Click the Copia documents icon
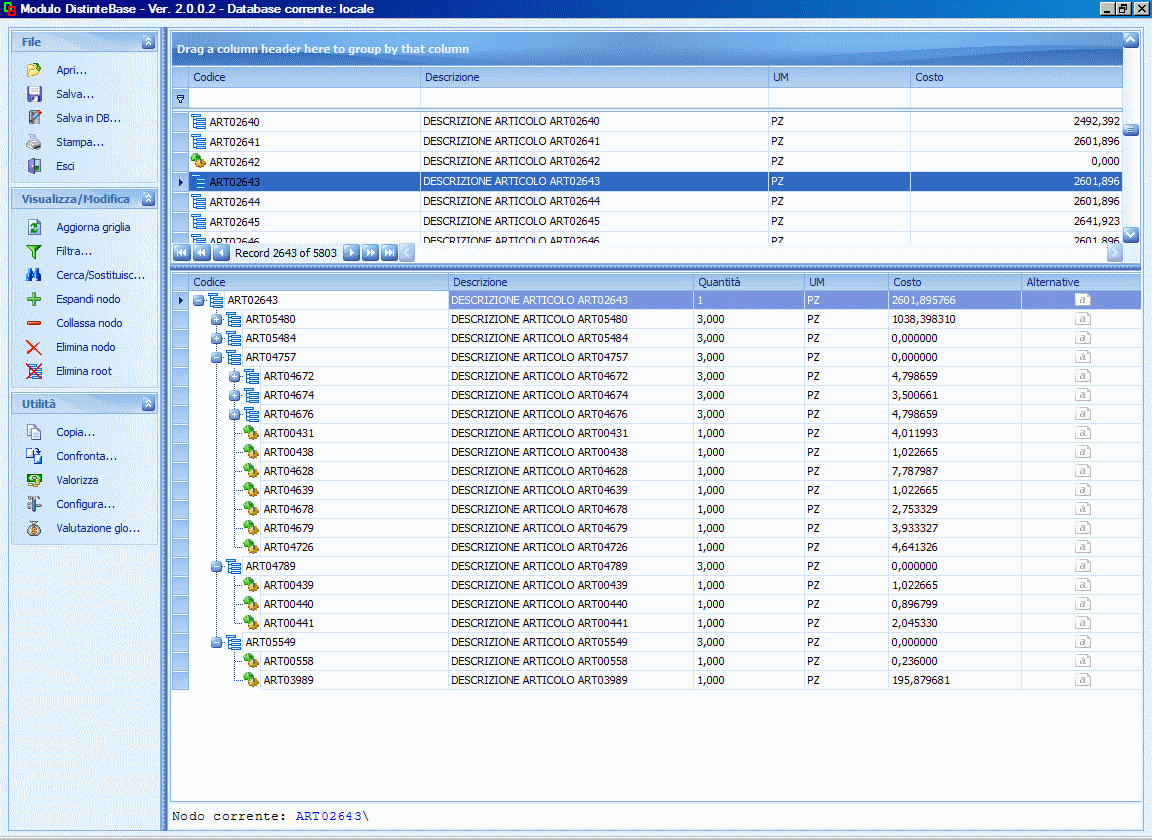1152x840 pixels. pos(34,432)
